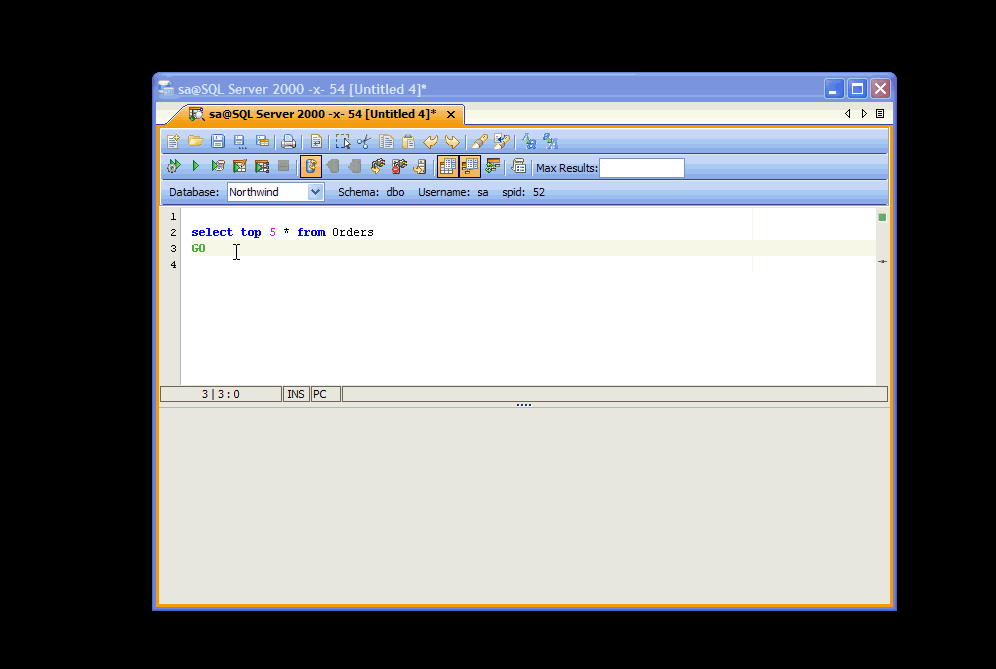Viewport: 996px width, 669px height.
Task: Click the Select All dashed-box icon
Action: coord(342,141)
